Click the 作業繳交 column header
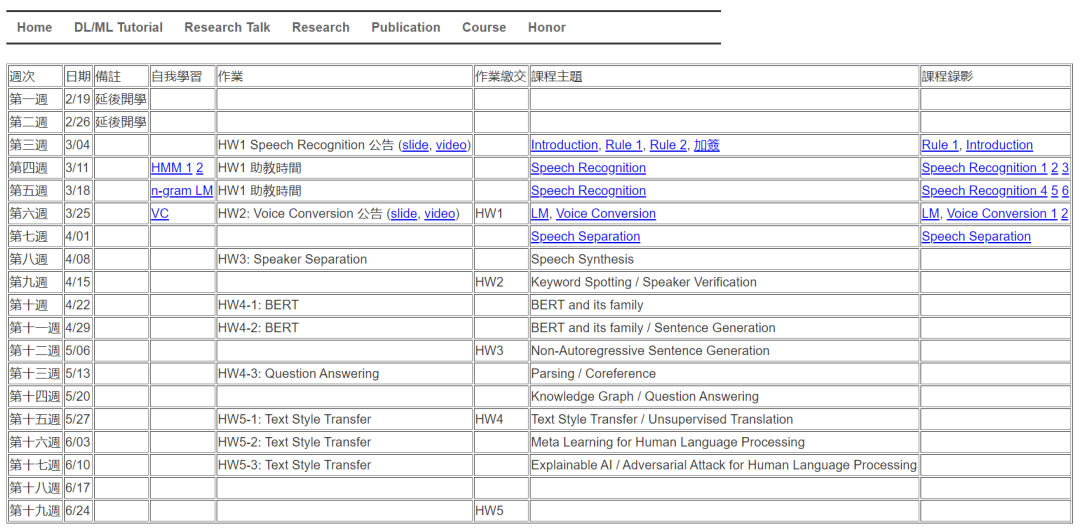Image resolution: width=1080 pixels, height=531 pixels. coord(501,76)
